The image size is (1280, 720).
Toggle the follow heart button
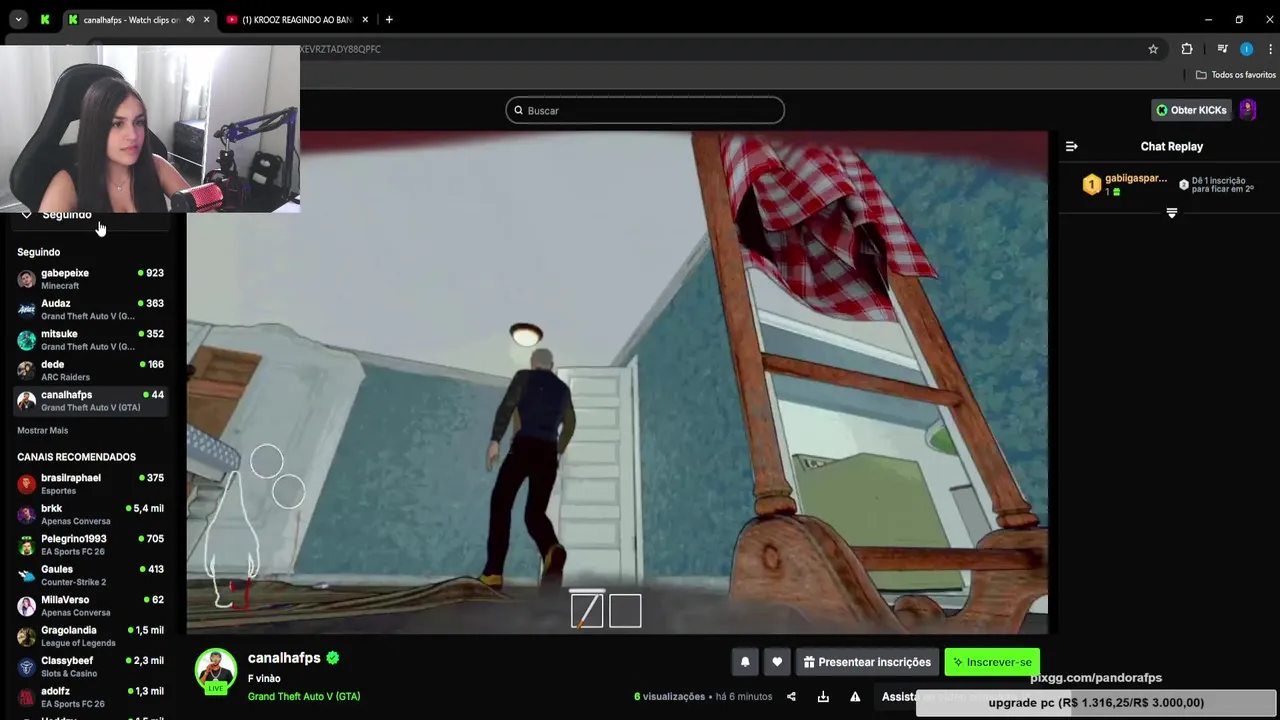pos(777,662)
